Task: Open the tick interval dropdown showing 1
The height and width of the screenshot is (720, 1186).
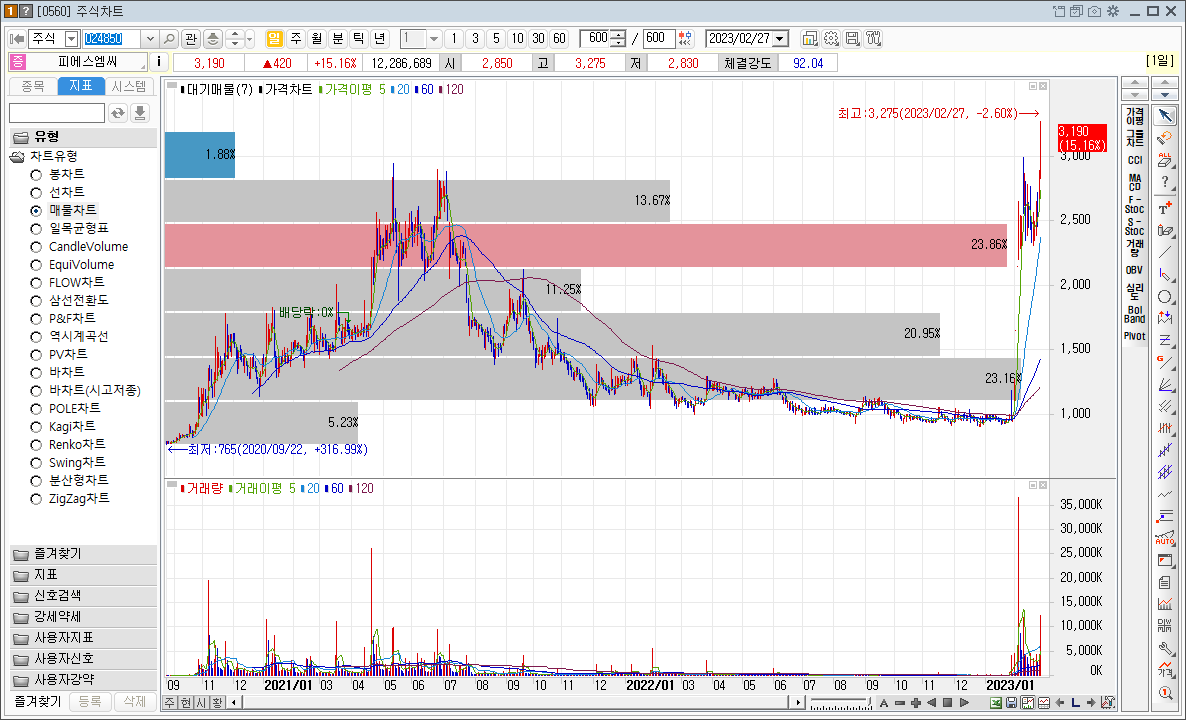Action: coord(434,39)
